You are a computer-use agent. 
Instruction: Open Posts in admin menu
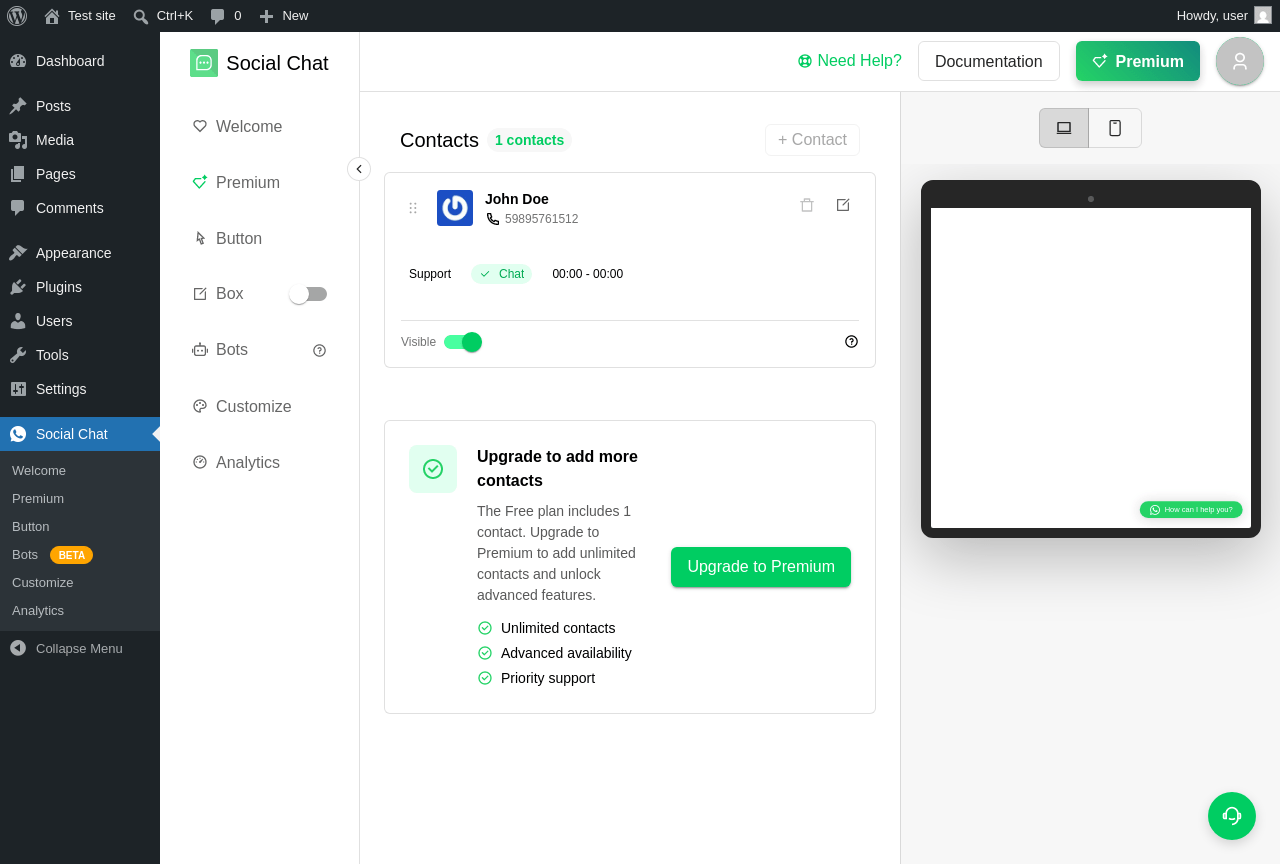pos(80,106)
